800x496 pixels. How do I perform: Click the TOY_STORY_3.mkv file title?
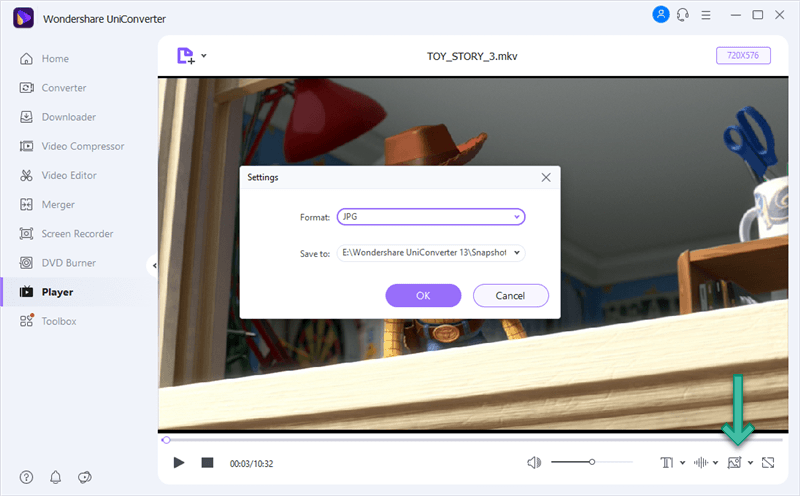tap(472, 56)
